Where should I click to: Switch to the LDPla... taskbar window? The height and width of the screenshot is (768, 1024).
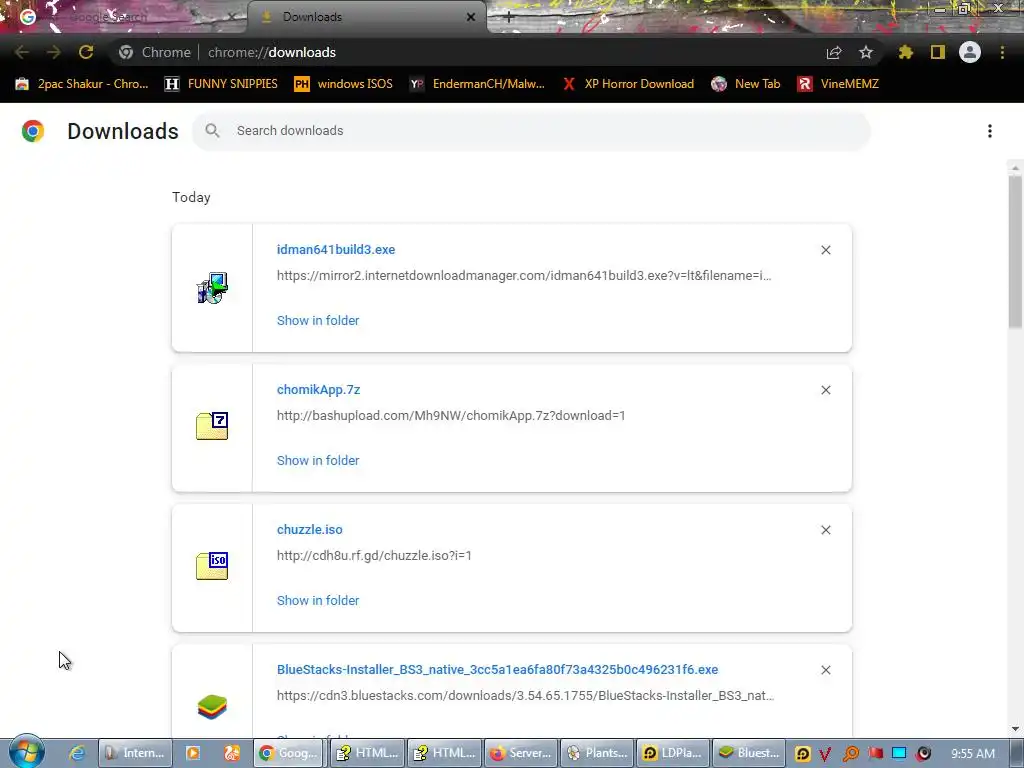tap(673, 753)
